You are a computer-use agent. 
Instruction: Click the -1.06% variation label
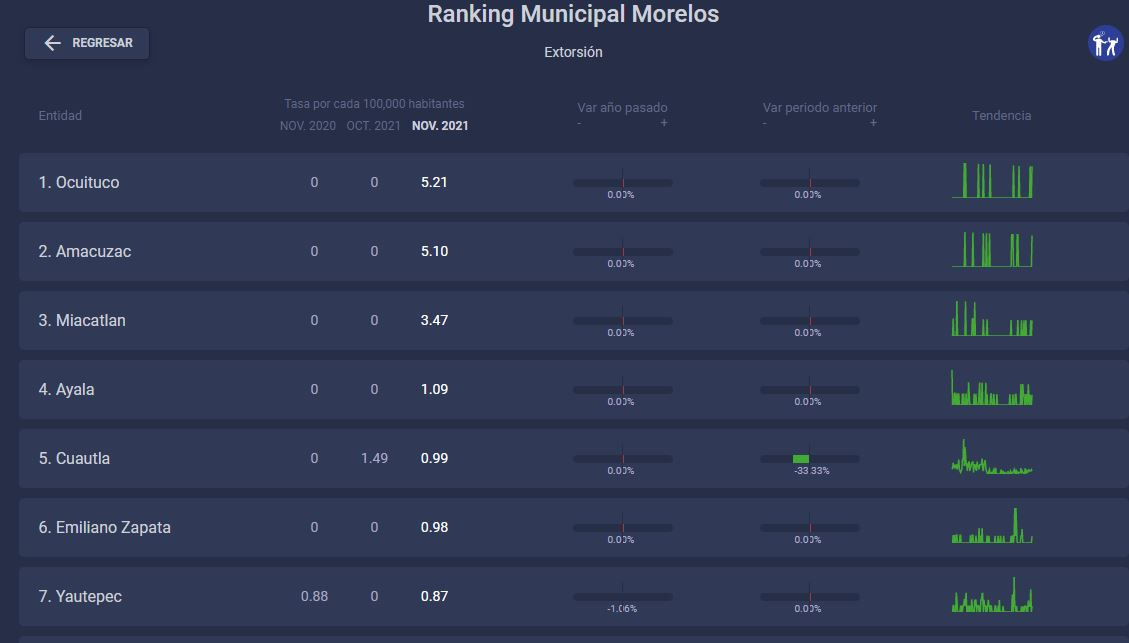622,609
